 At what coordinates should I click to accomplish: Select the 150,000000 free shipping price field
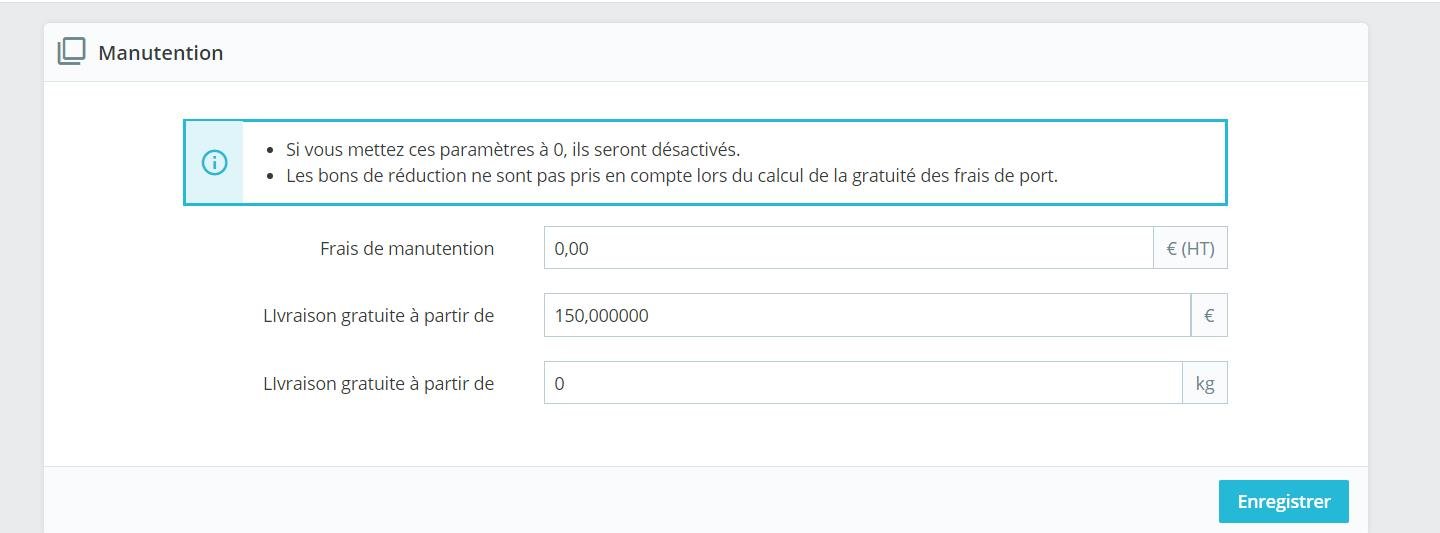pyautogui.click(x=867, y=315)
